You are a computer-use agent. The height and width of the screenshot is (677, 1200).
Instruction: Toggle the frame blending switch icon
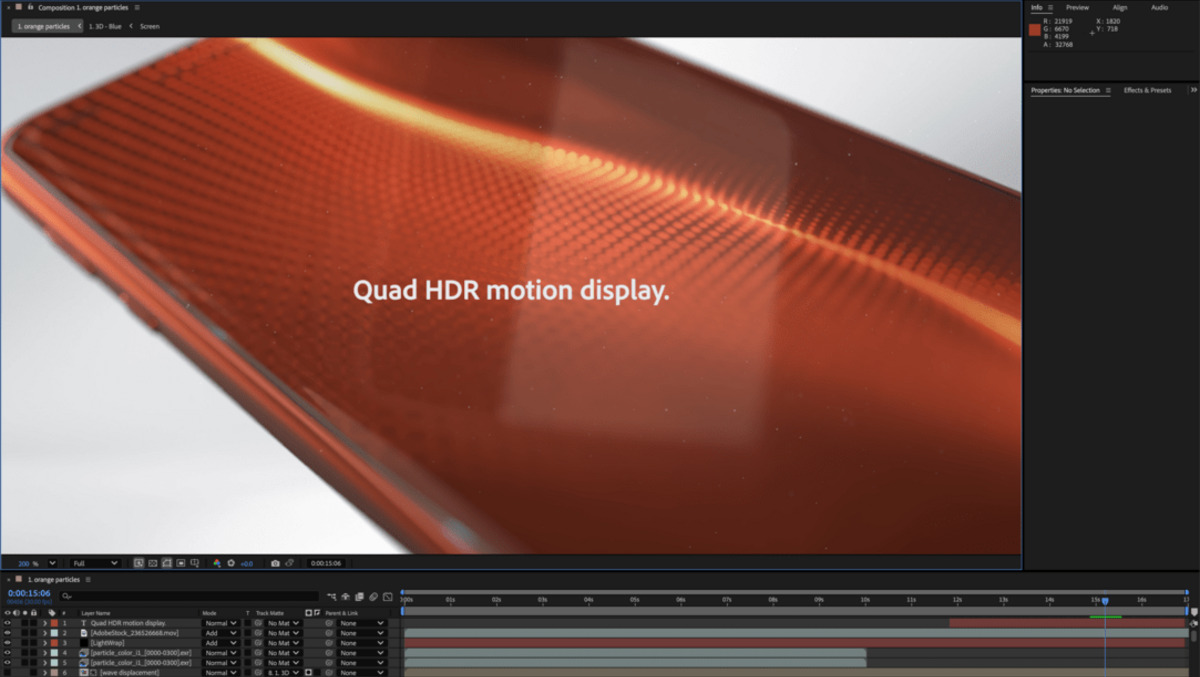[x=359, y=596]
